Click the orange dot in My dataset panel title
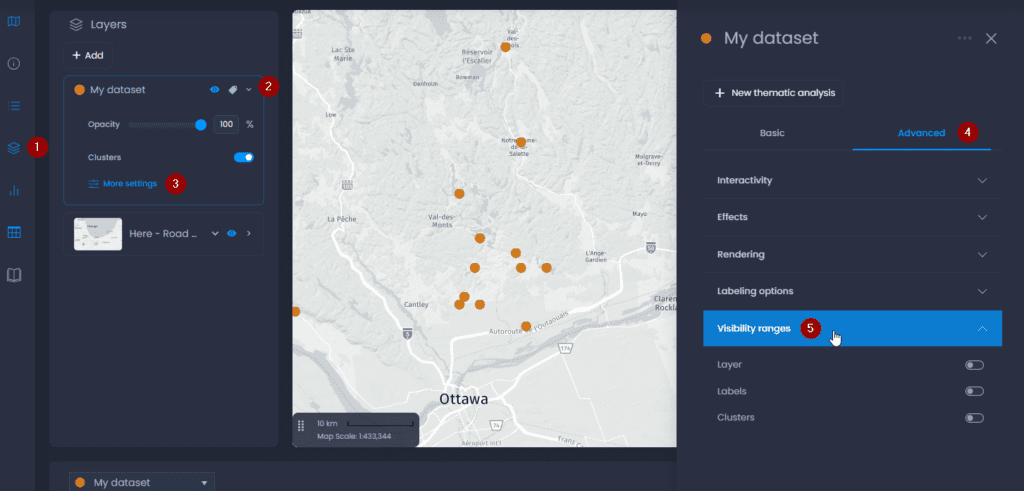This screenshot has width=1024, height=491. pos(705,39)
